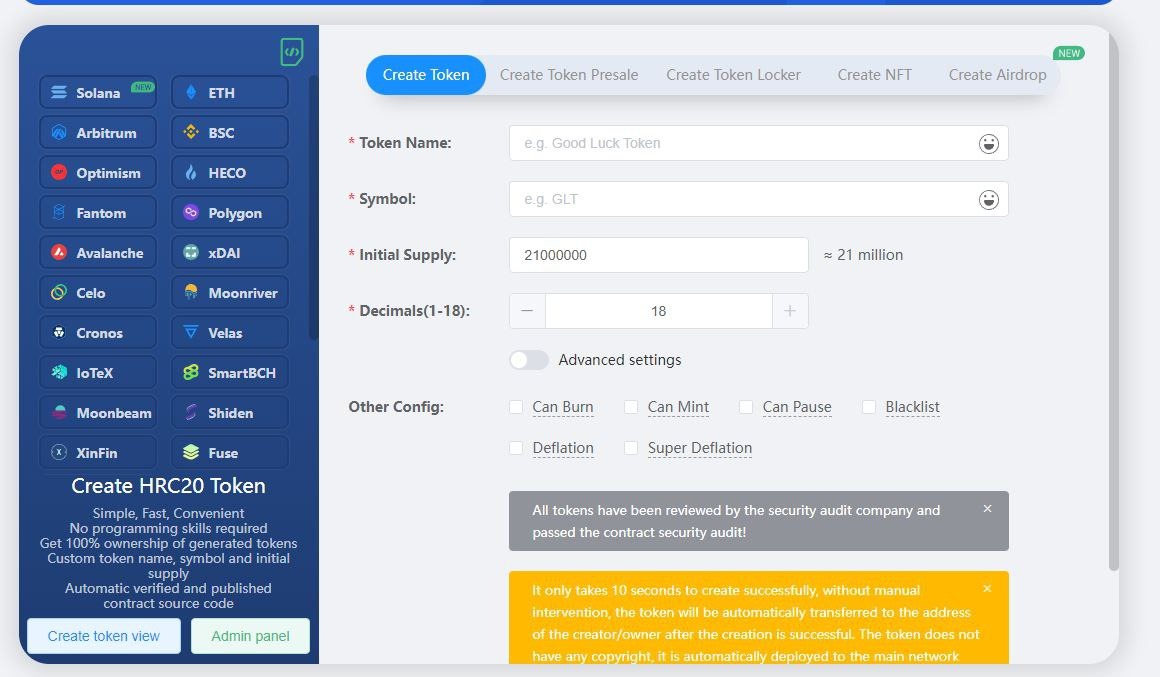Select the ETH network button
This screenshot has width=1160, height=677.
tap(229, 92)
